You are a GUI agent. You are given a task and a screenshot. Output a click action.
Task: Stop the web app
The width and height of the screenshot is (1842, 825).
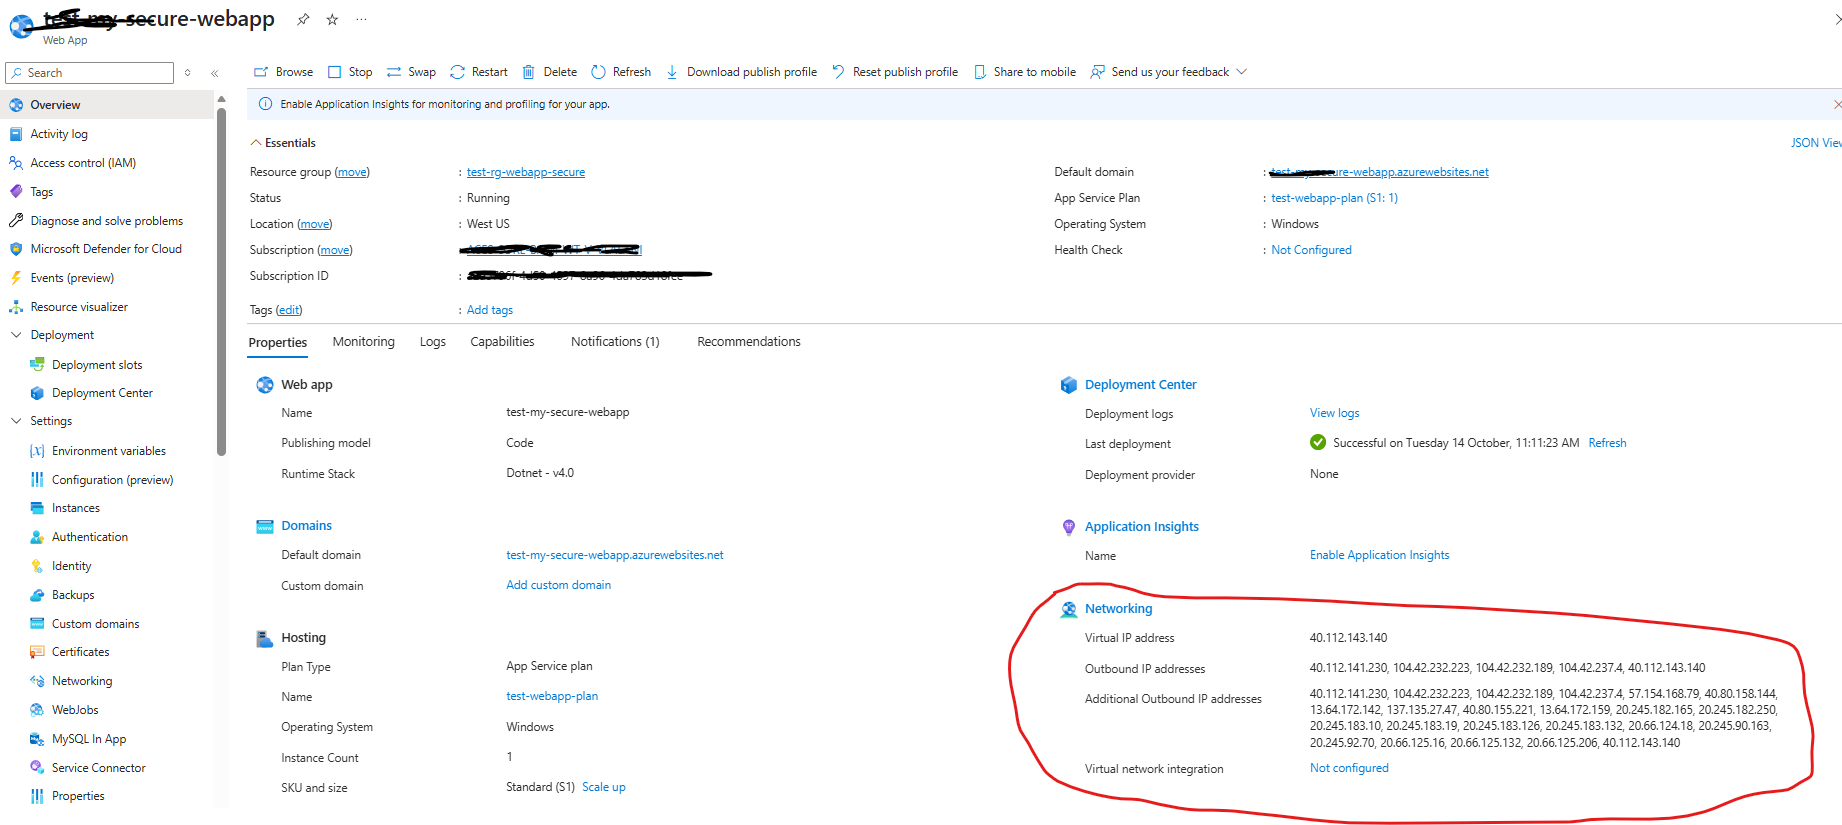coord(350,72)
